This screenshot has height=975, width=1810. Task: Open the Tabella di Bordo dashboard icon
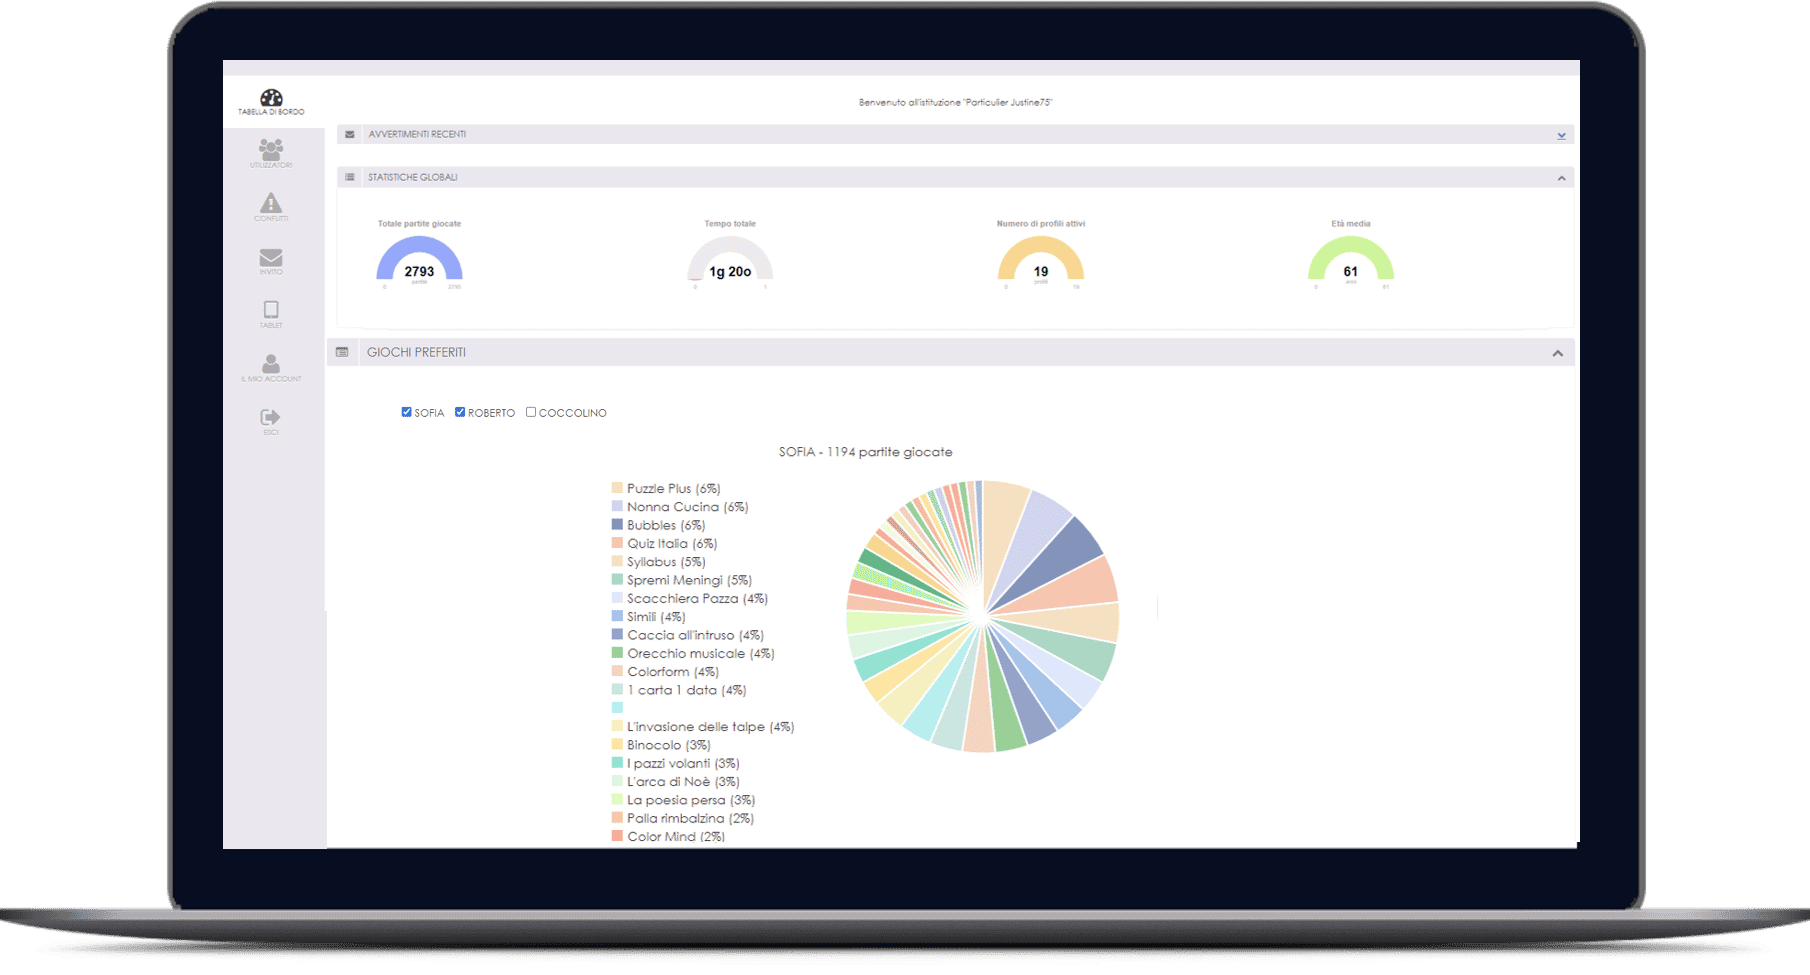(x=271, y=98)
